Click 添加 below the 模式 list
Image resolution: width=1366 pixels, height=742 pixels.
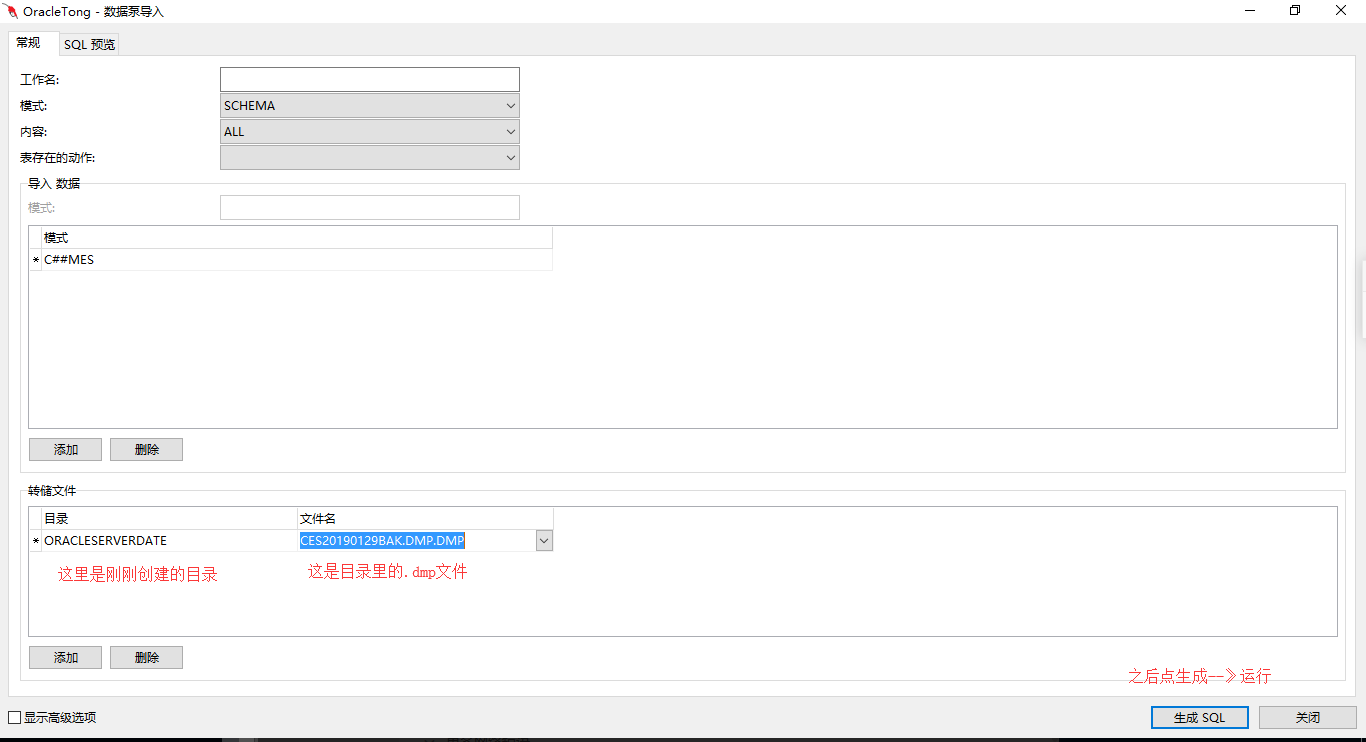(64, 449)
